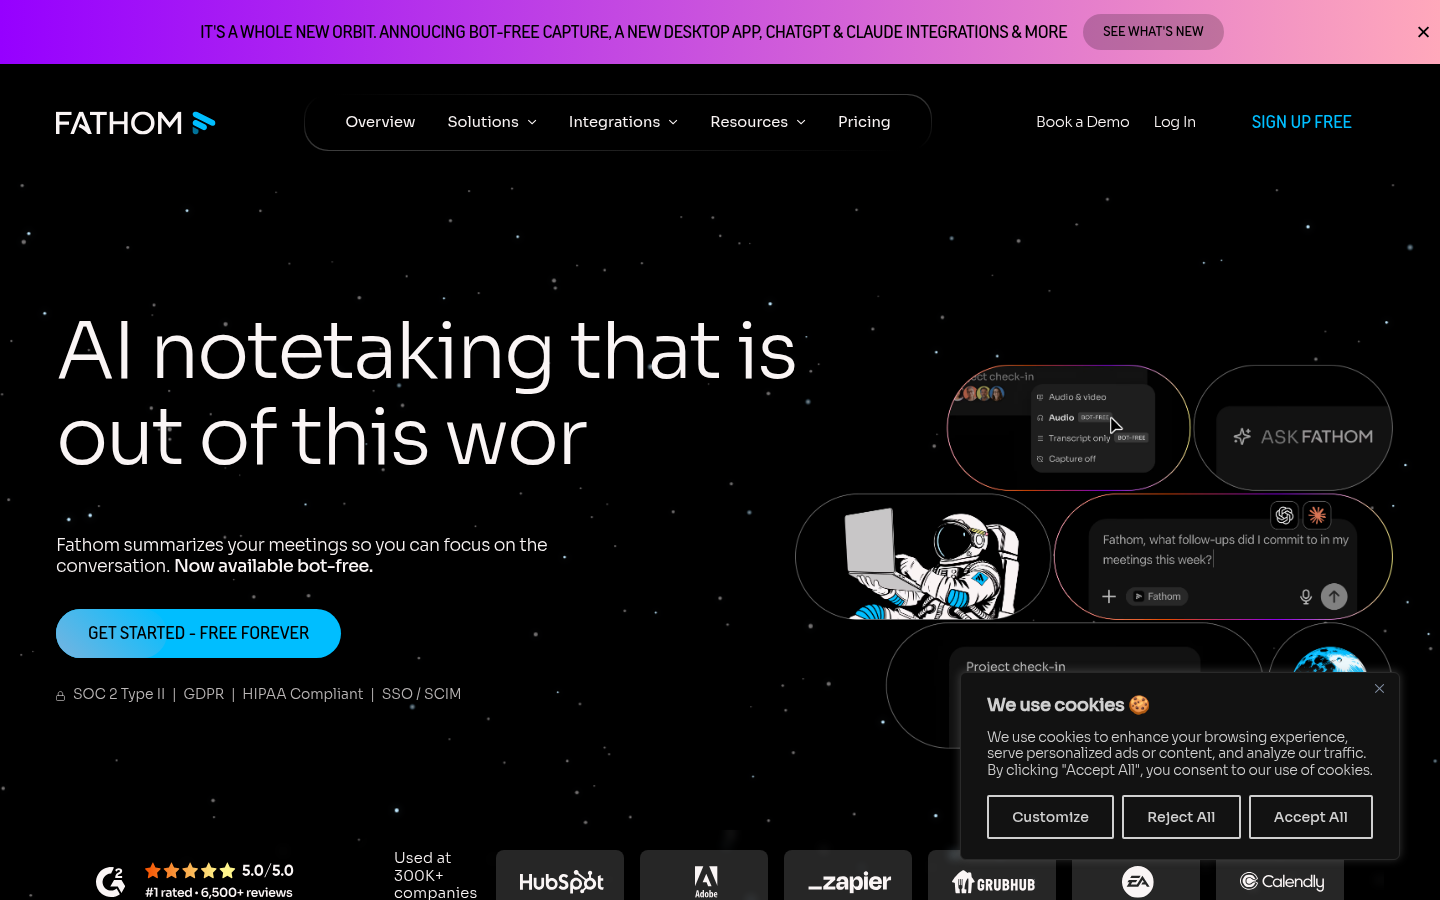The width and height of the screenshot is (1440, 900).
Task: Expand the Integrations menu
Action: (x=623, y=122)
